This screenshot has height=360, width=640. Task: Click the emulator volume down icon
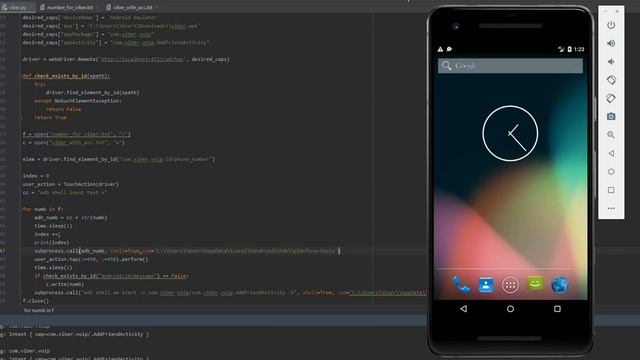pyautogui.click(x=611, y=62)
